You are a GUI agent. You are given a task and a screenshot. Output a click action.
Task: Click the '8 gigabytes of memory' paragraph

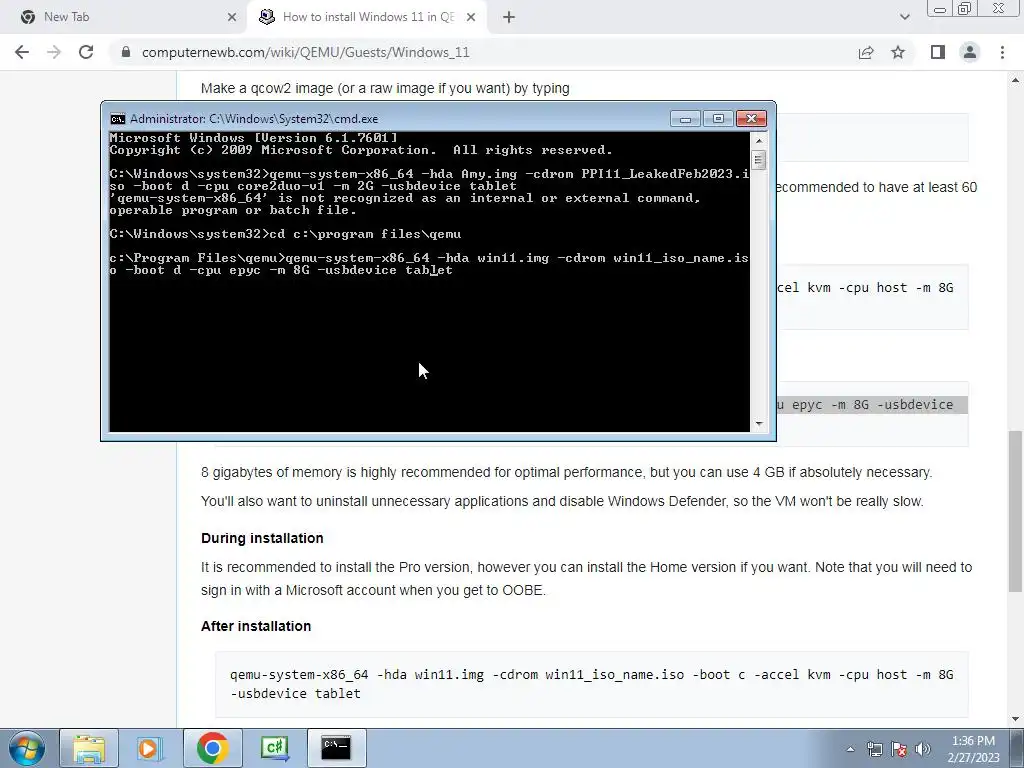pyautogui.click(x=566, y=472)
